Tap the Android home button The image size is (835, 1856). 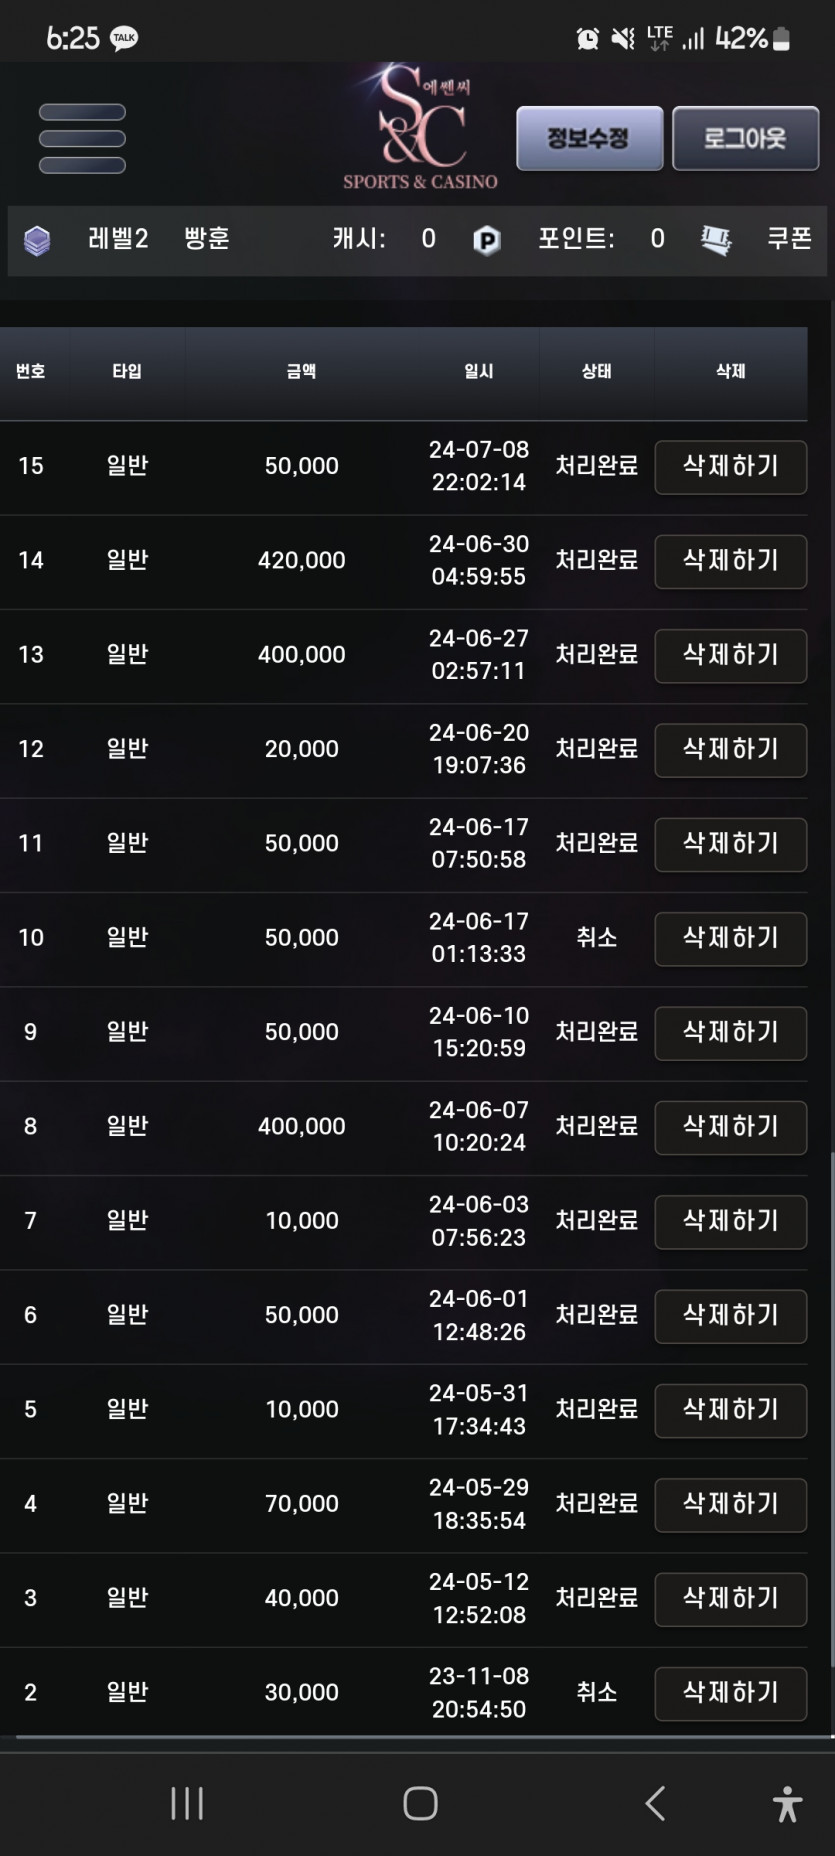[x=420, y=1803]
